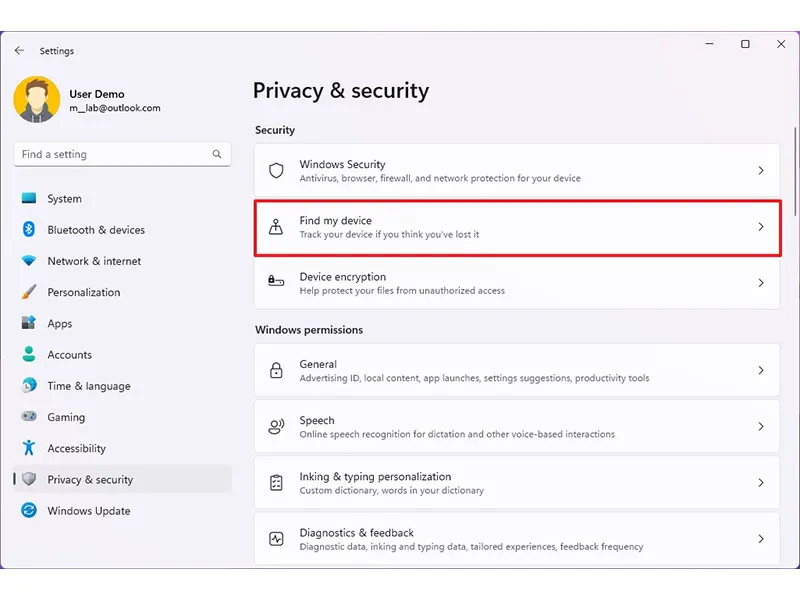Click the Speech icon
This screenshot has width=800, height=600.
tap(276, 426)
